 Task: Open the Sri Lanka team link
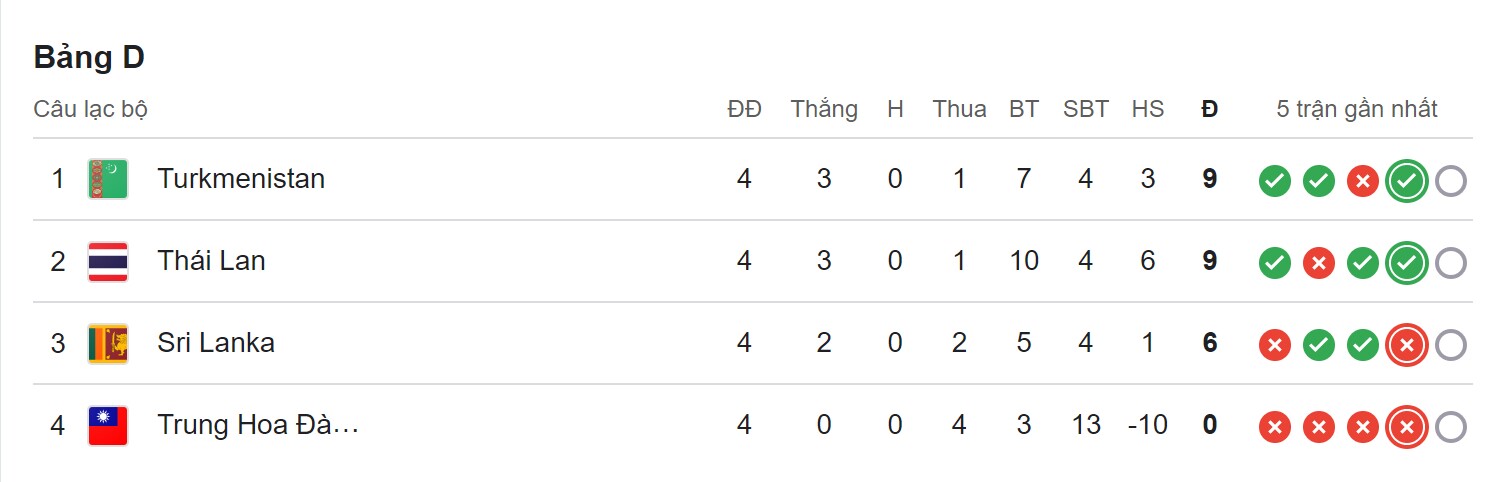tap(216, 343)
